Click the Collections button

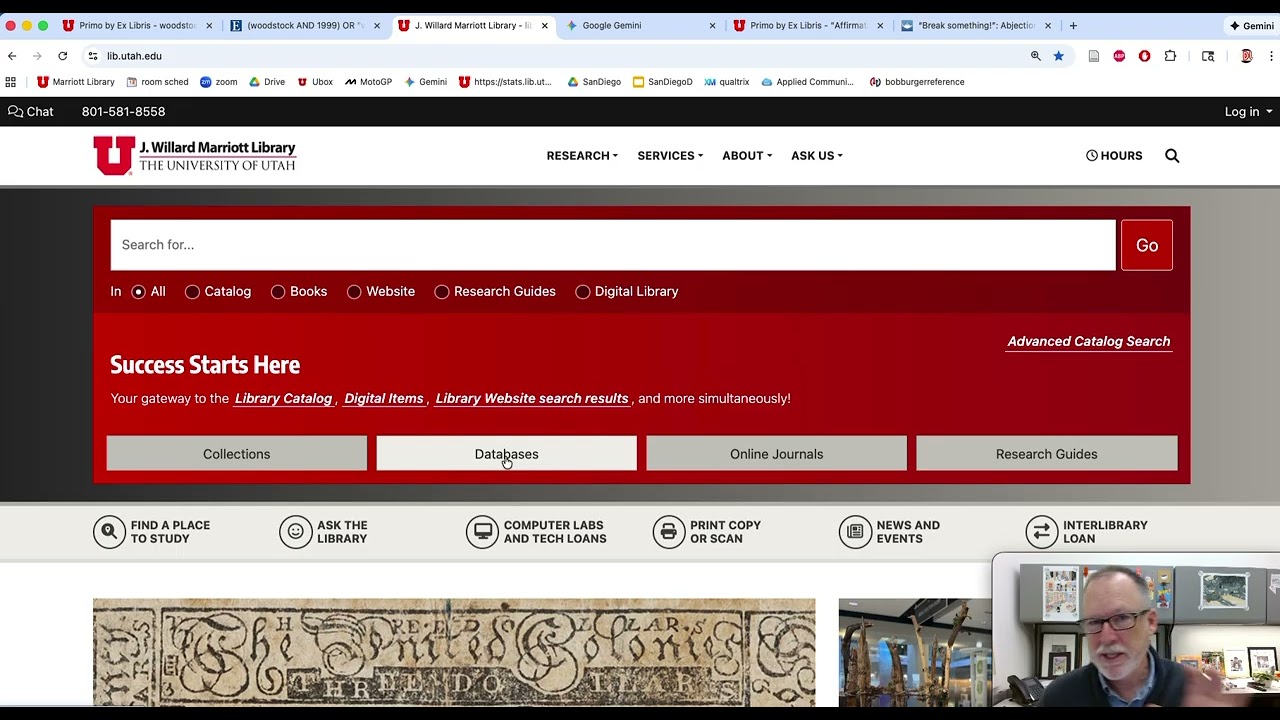tap(237, 454)
